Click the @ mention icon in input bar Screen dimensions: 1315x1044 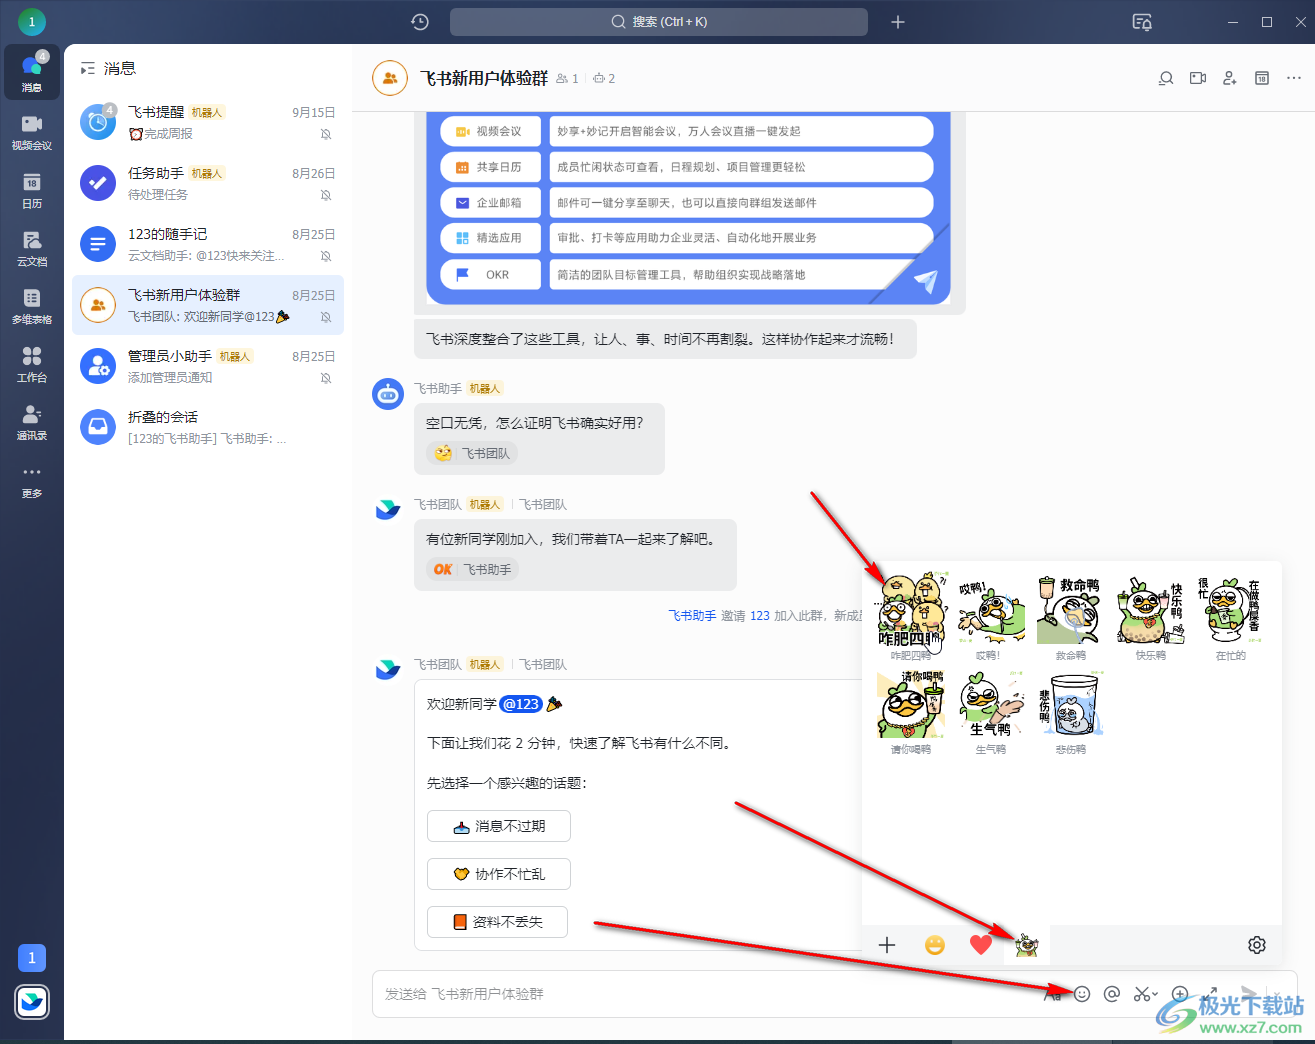[1111, 994]
